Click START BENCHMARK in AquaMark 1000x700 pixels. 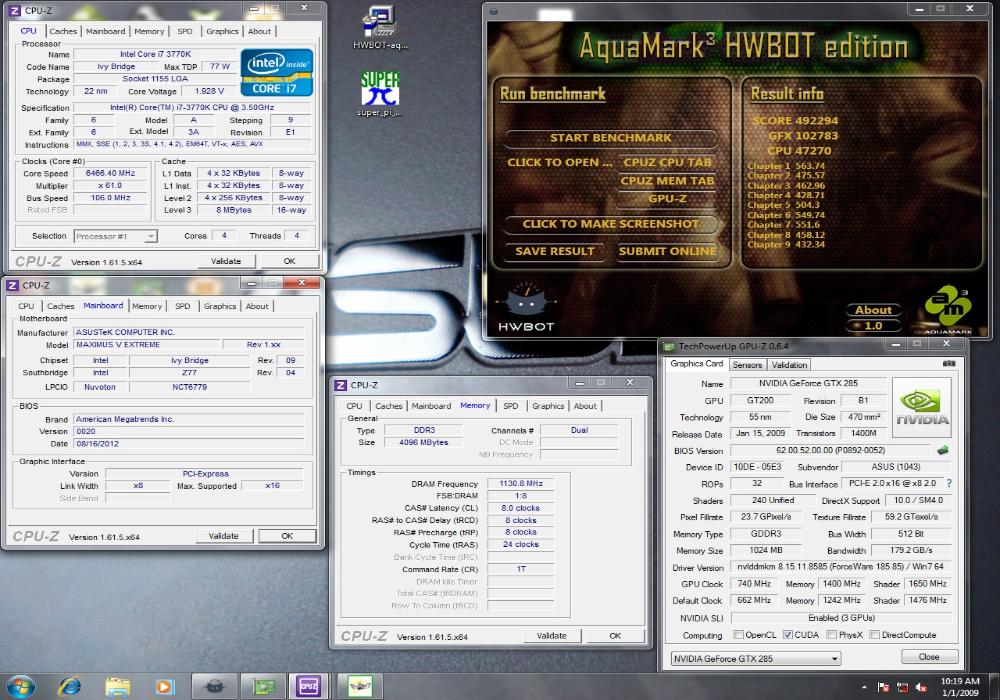coord(610,138)
